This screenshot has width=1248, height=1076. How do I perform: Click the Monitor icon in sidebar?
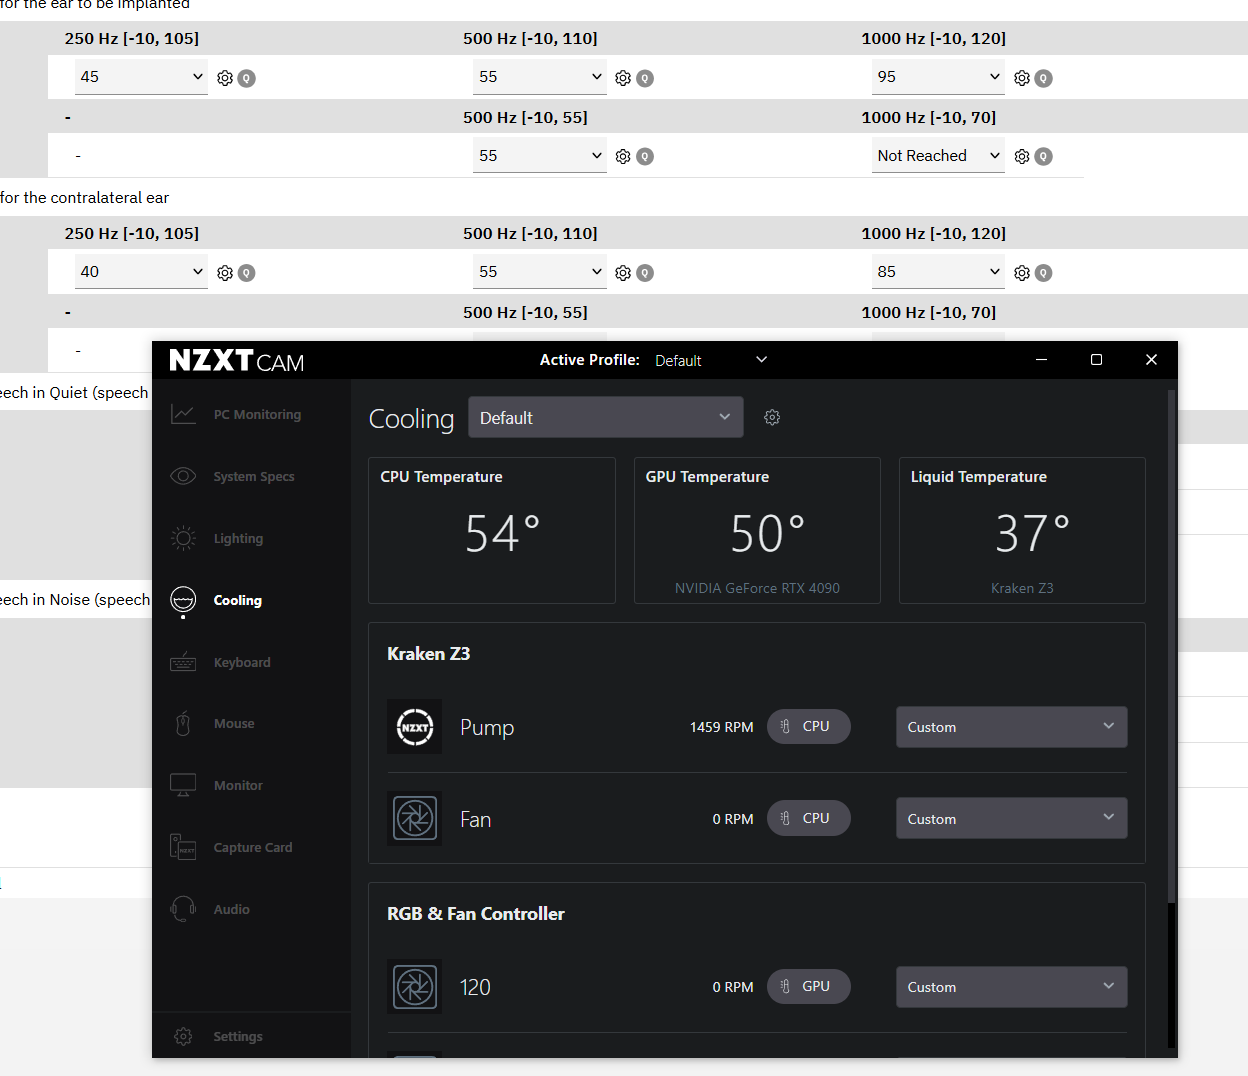click(x=183, y=785)
